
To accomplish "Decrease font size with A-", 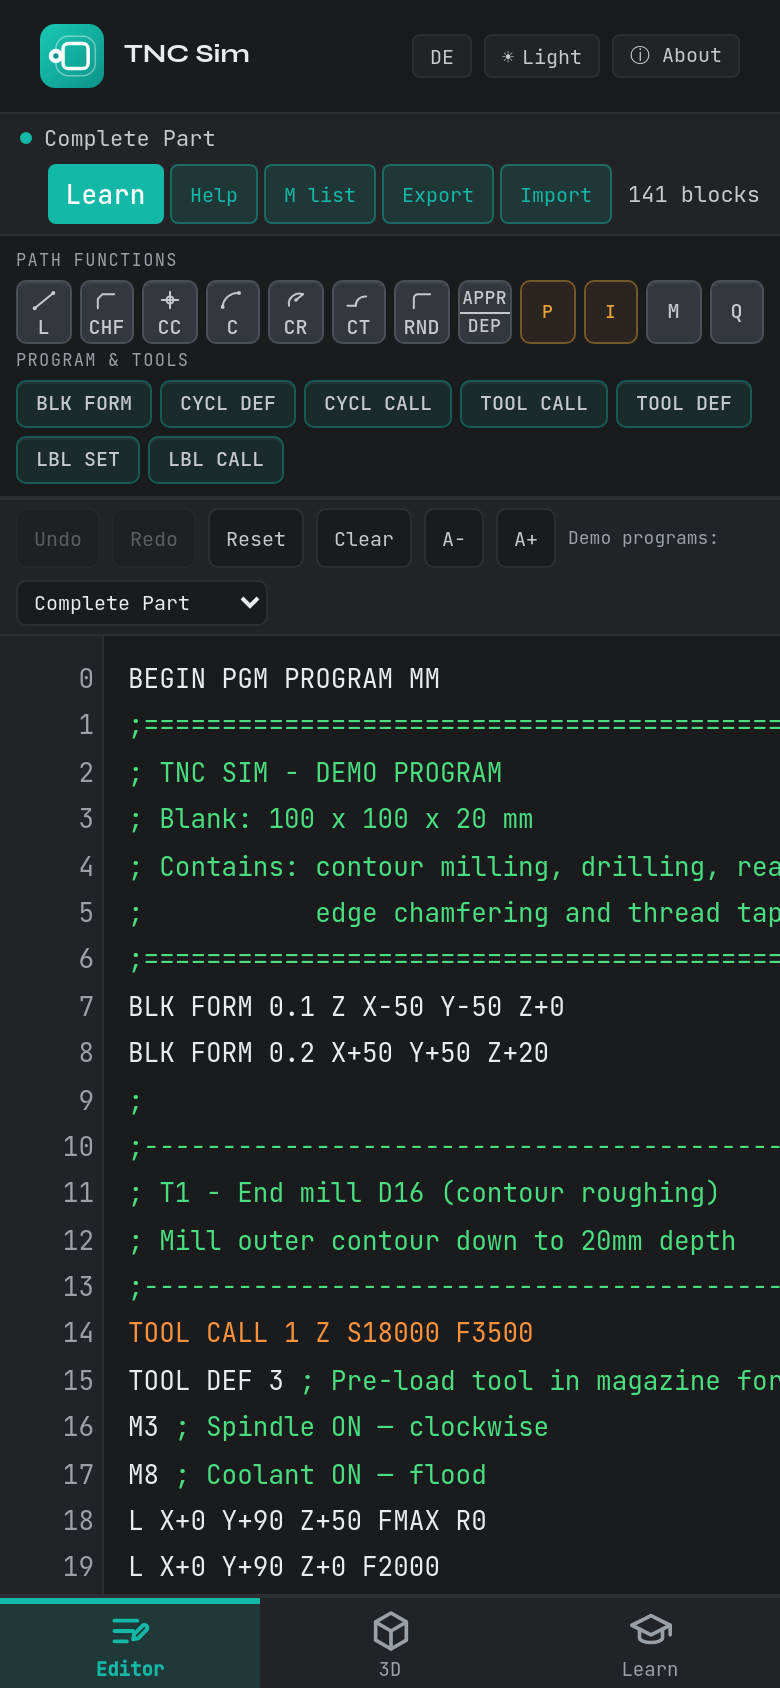I will [454, 538].
